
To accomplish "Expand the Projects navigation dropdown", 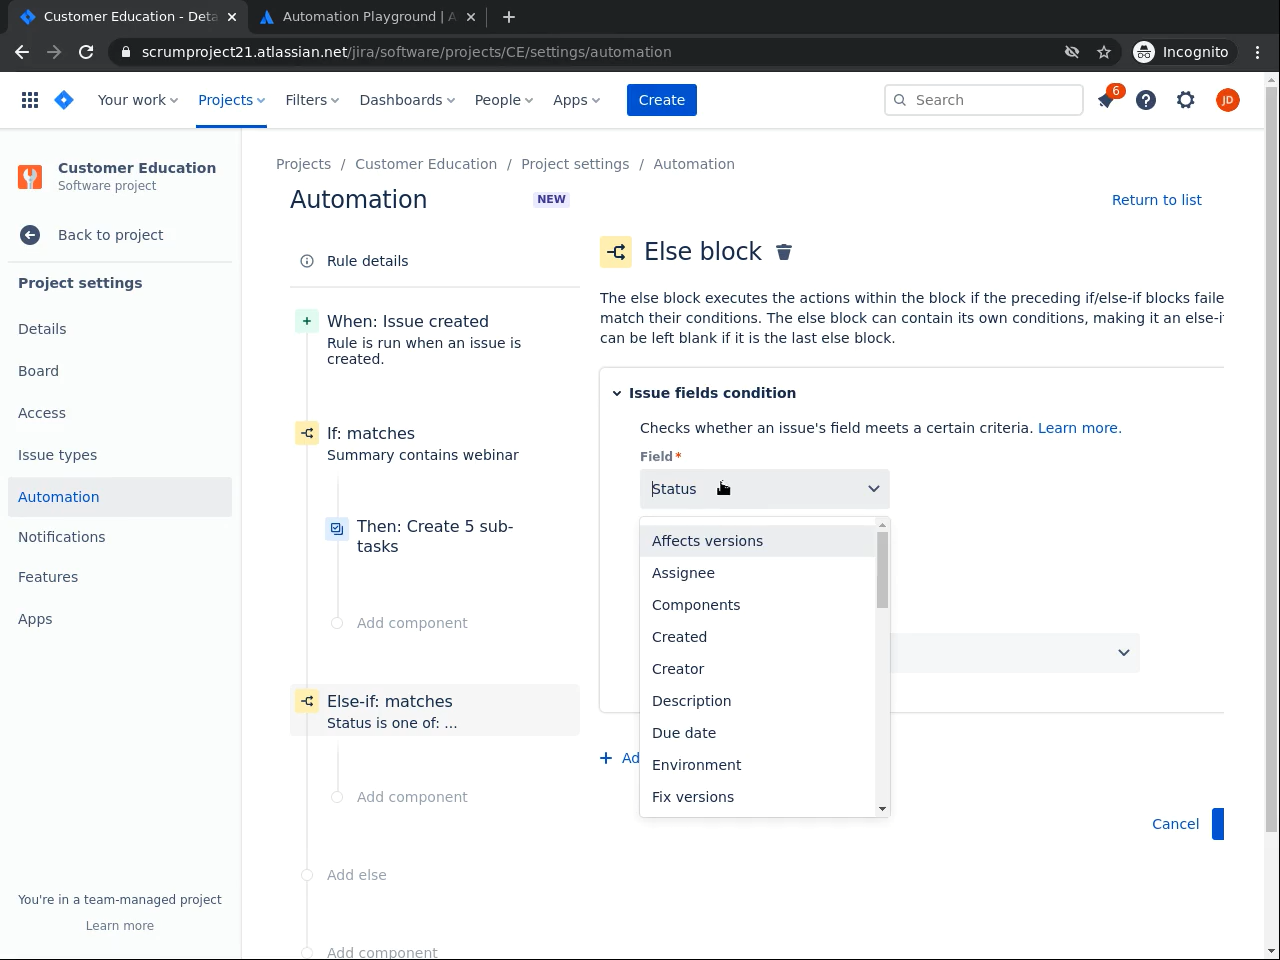I will point(231,100).
